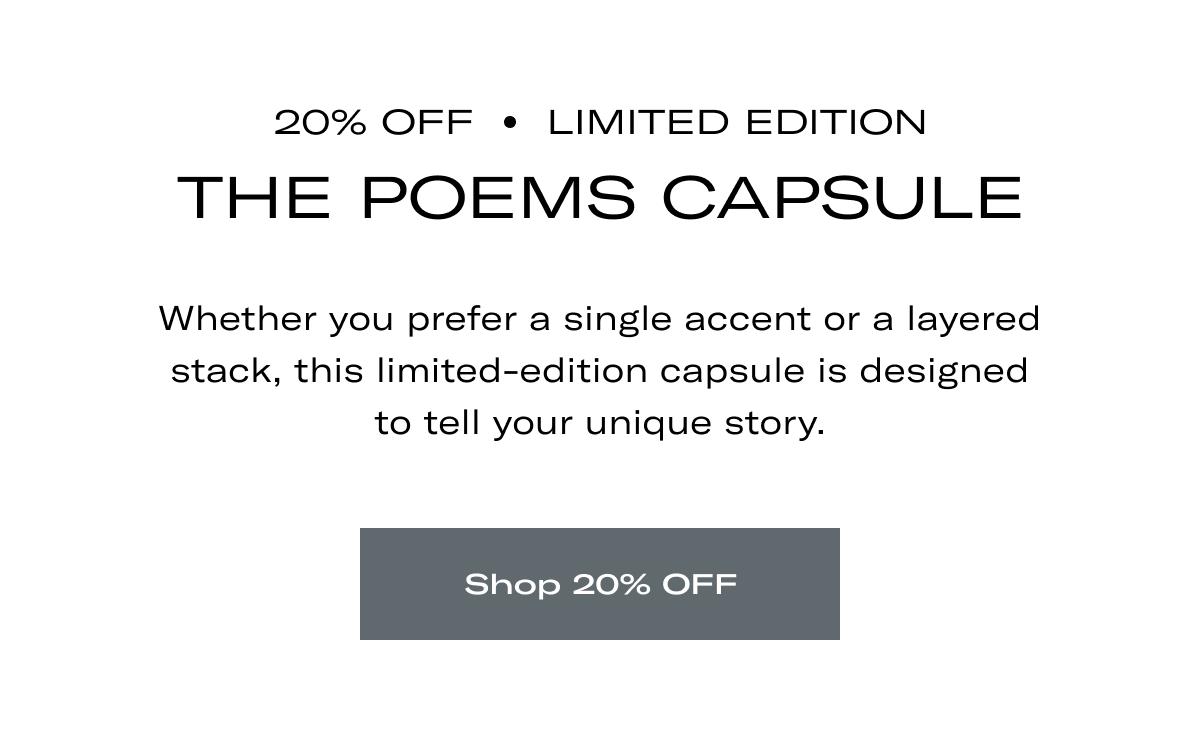1200x752 pixels.
Task: Click the word EDITION in the top line
Action: 836,123
